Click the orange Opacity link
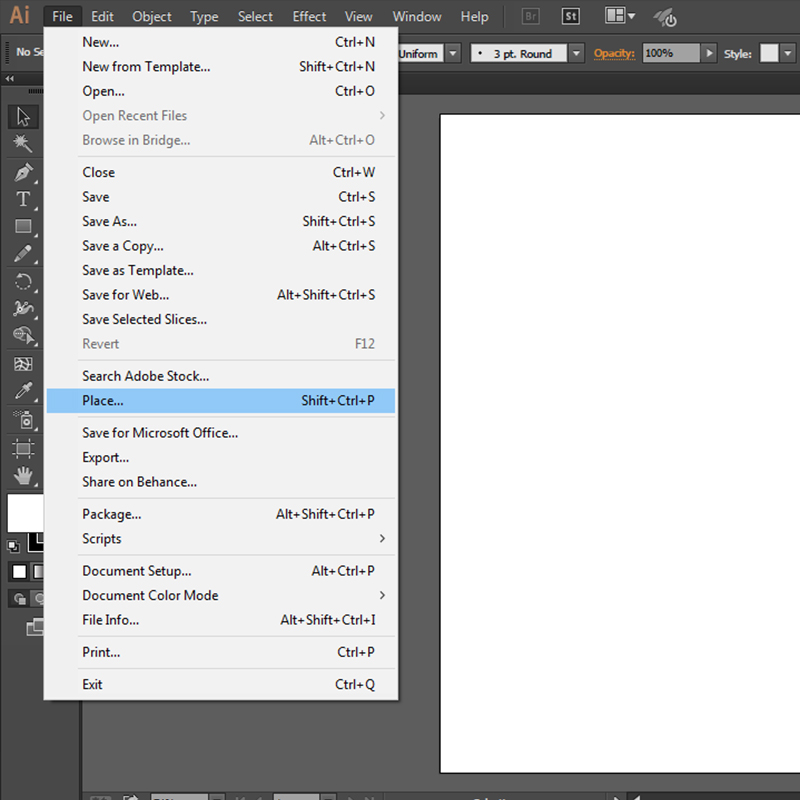800x800 pixels. point(614,53)
